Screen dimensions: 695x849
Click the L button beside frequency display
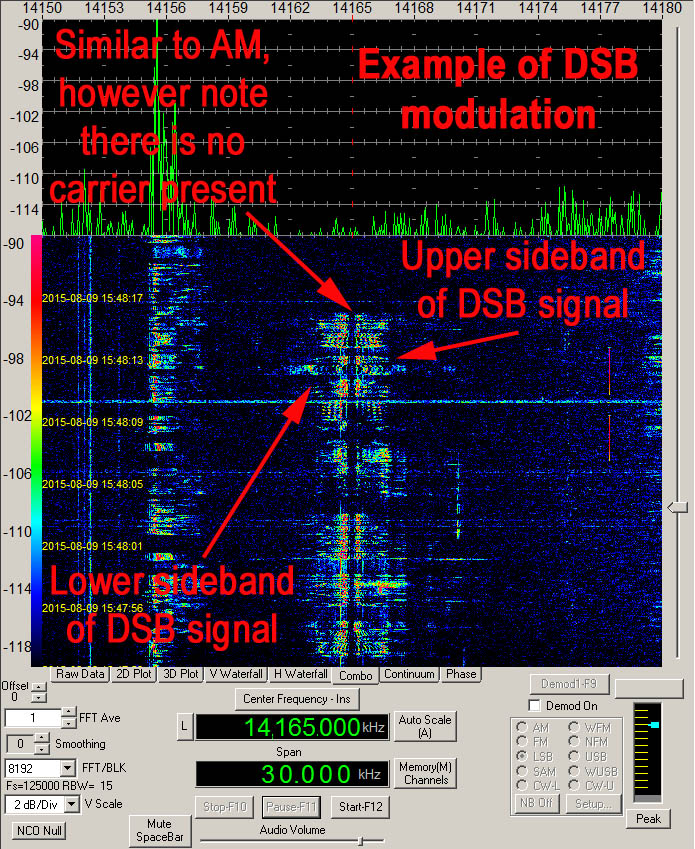(185, 727)
